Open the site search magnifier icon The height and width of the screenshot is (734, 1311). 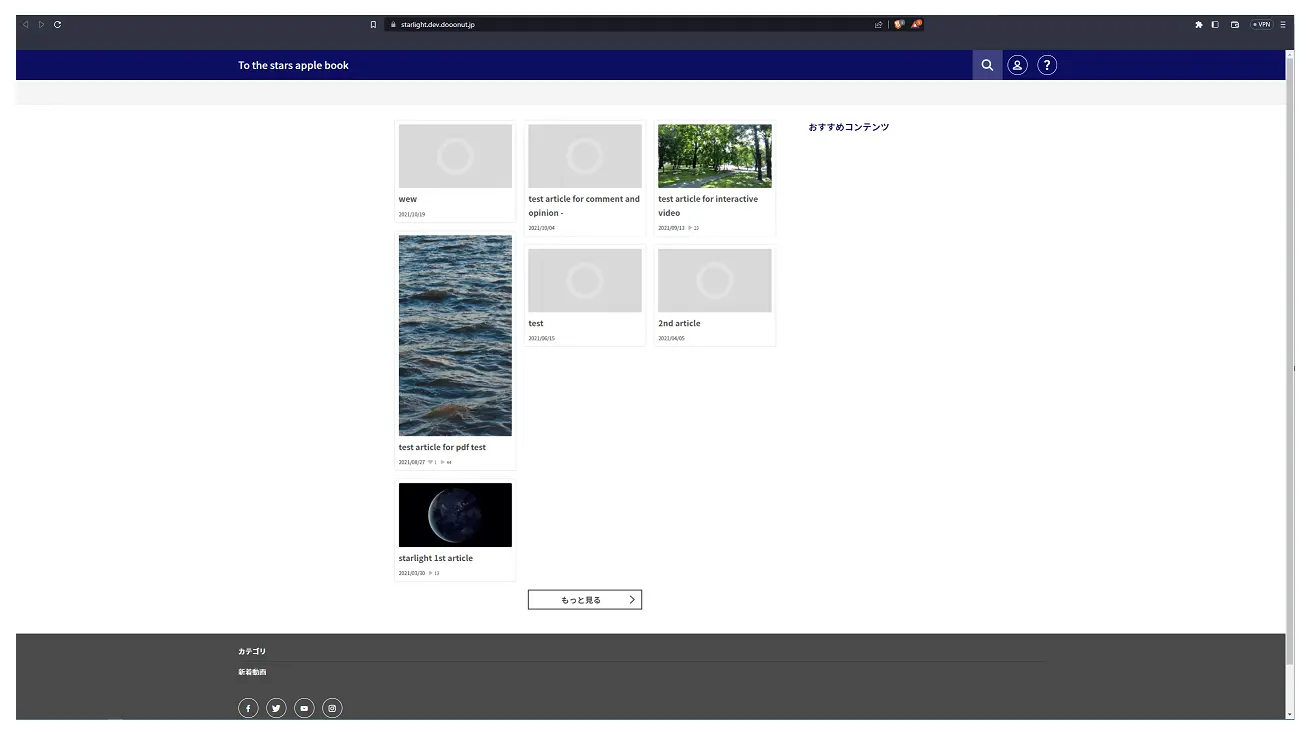click(987, 65)
